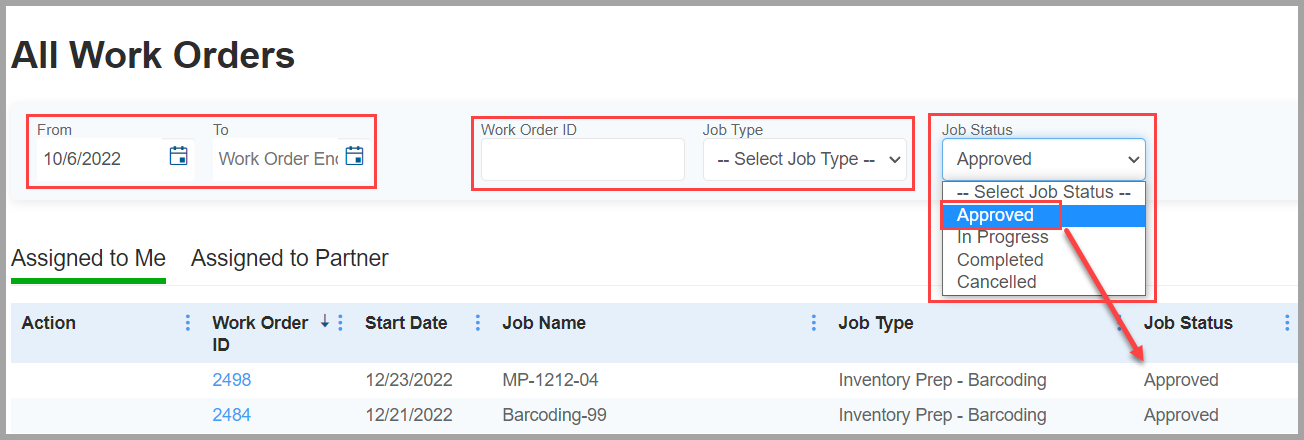
Task: Open work order 2484 link
Action: tap(232, 415)
